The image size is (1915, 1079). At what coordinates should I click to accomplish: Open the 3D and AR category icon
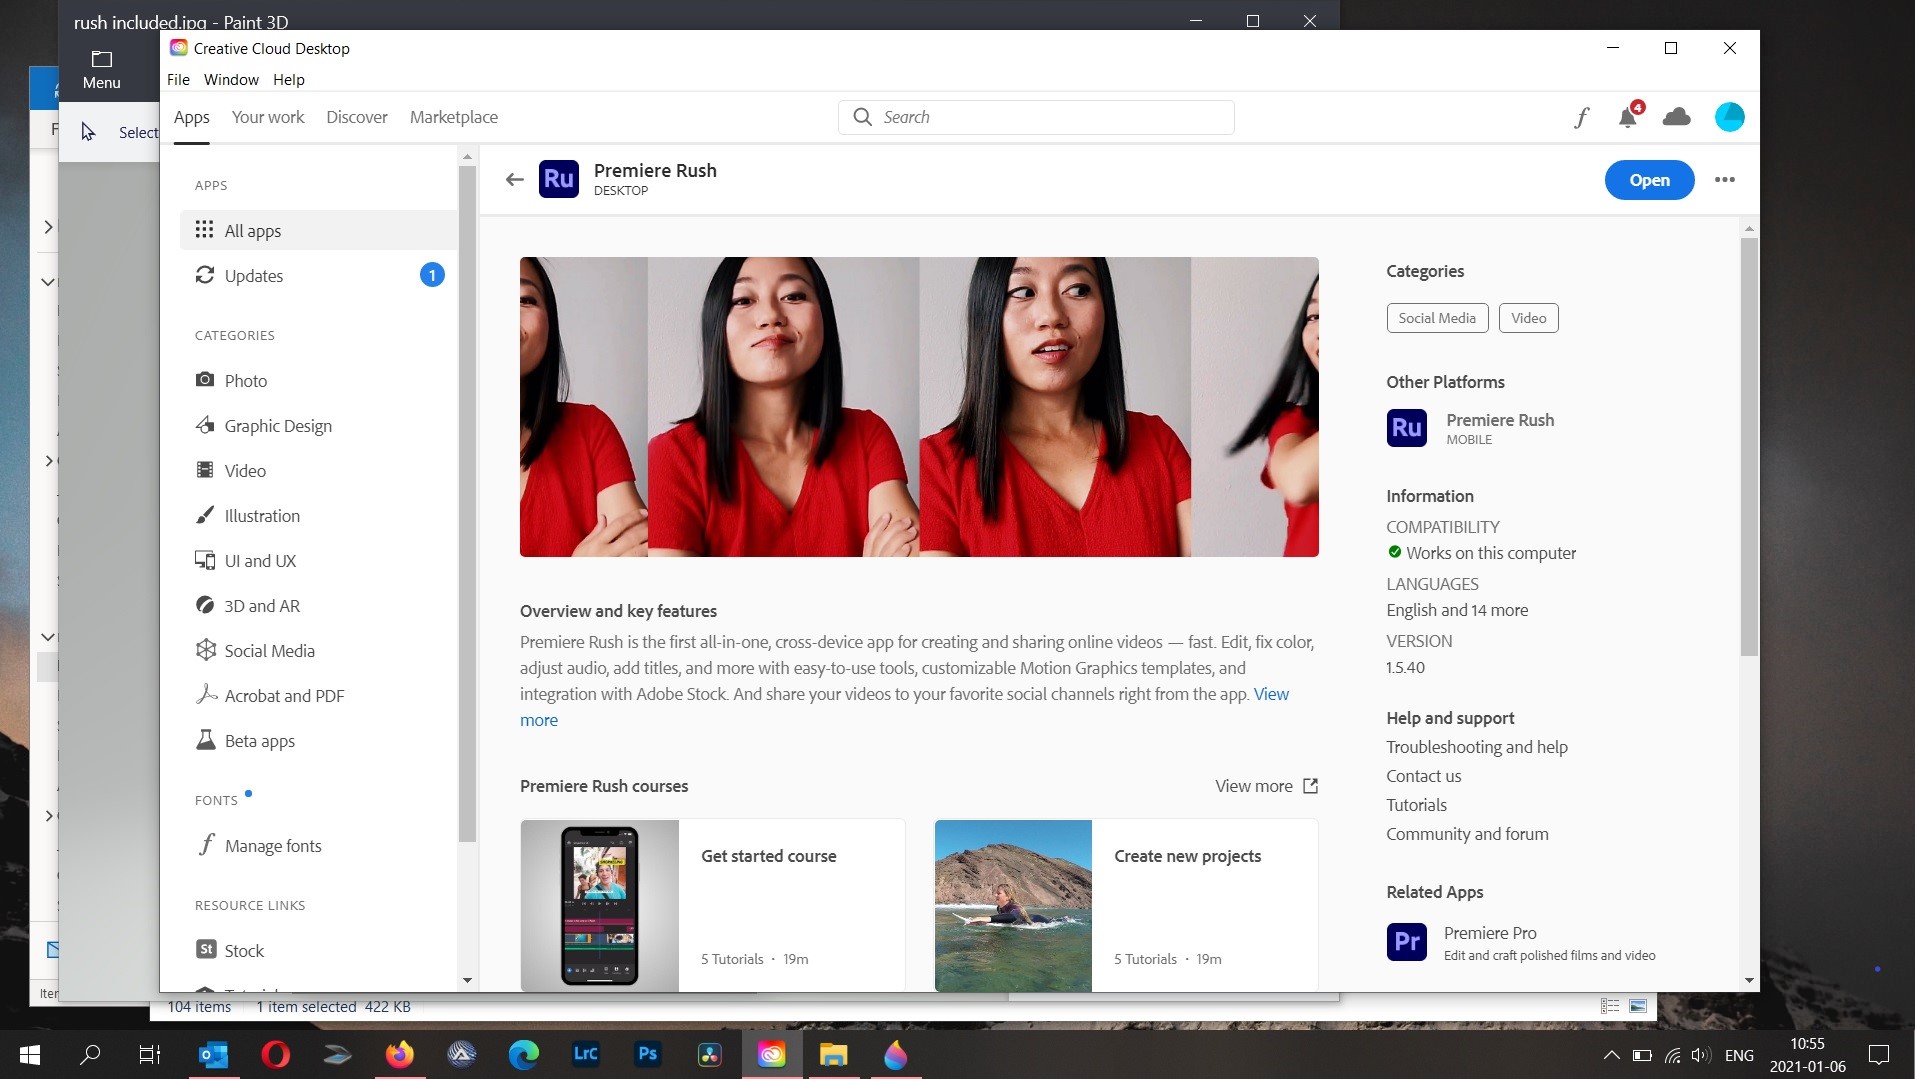204,605
